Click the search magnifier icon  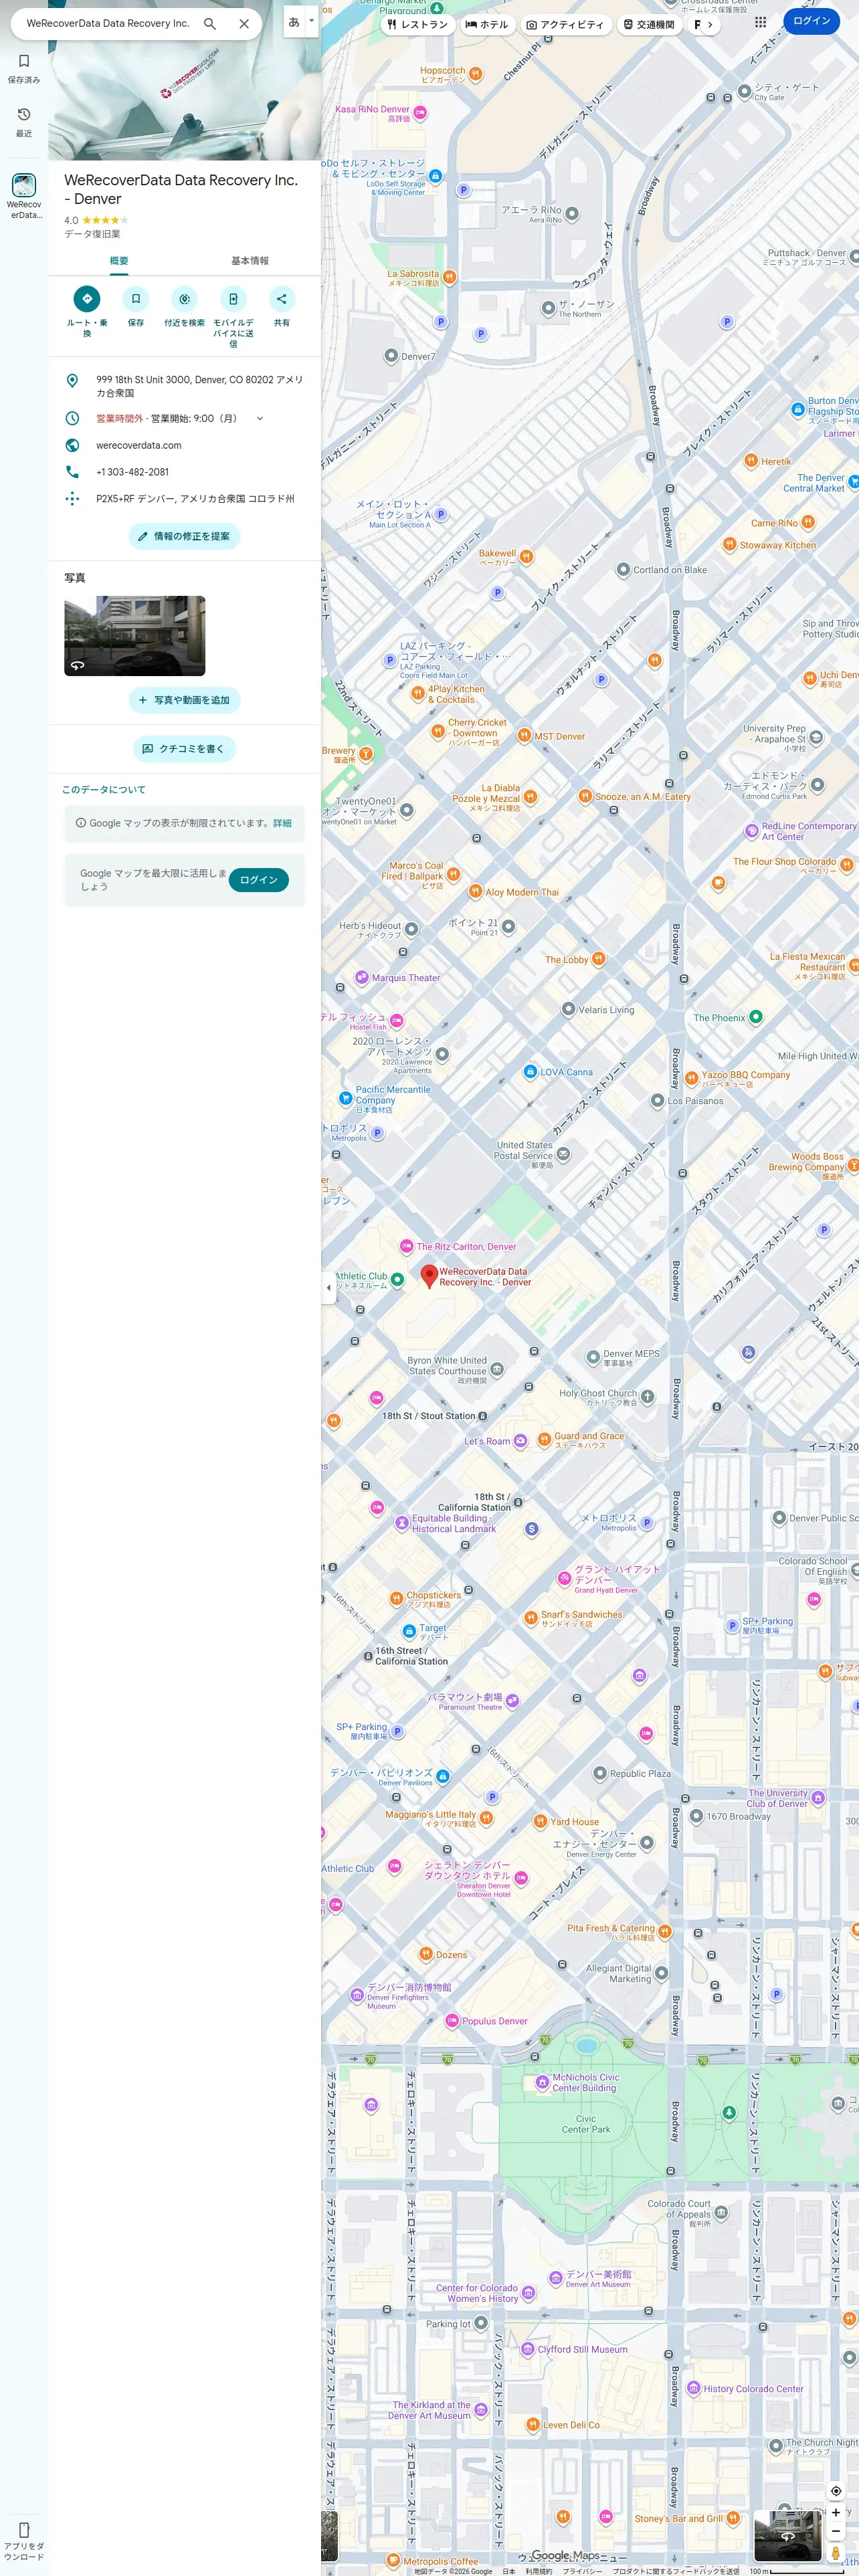pos(210,23)
